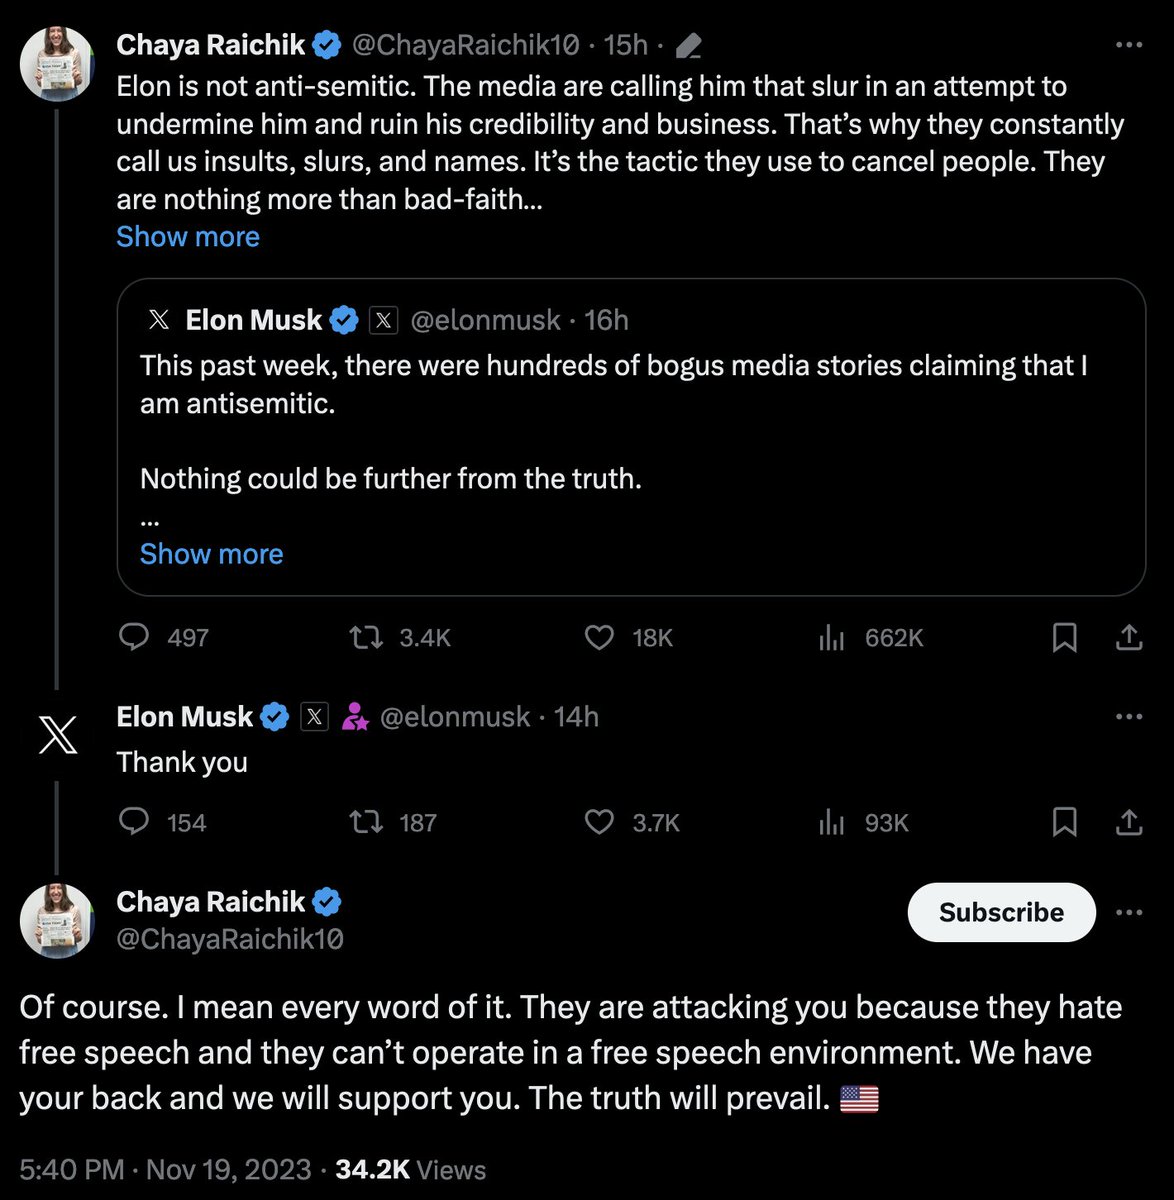Viewport: 1174px width, 1200px height.
Task: Expand first tweet with Show more
Action: coord(188,237)
